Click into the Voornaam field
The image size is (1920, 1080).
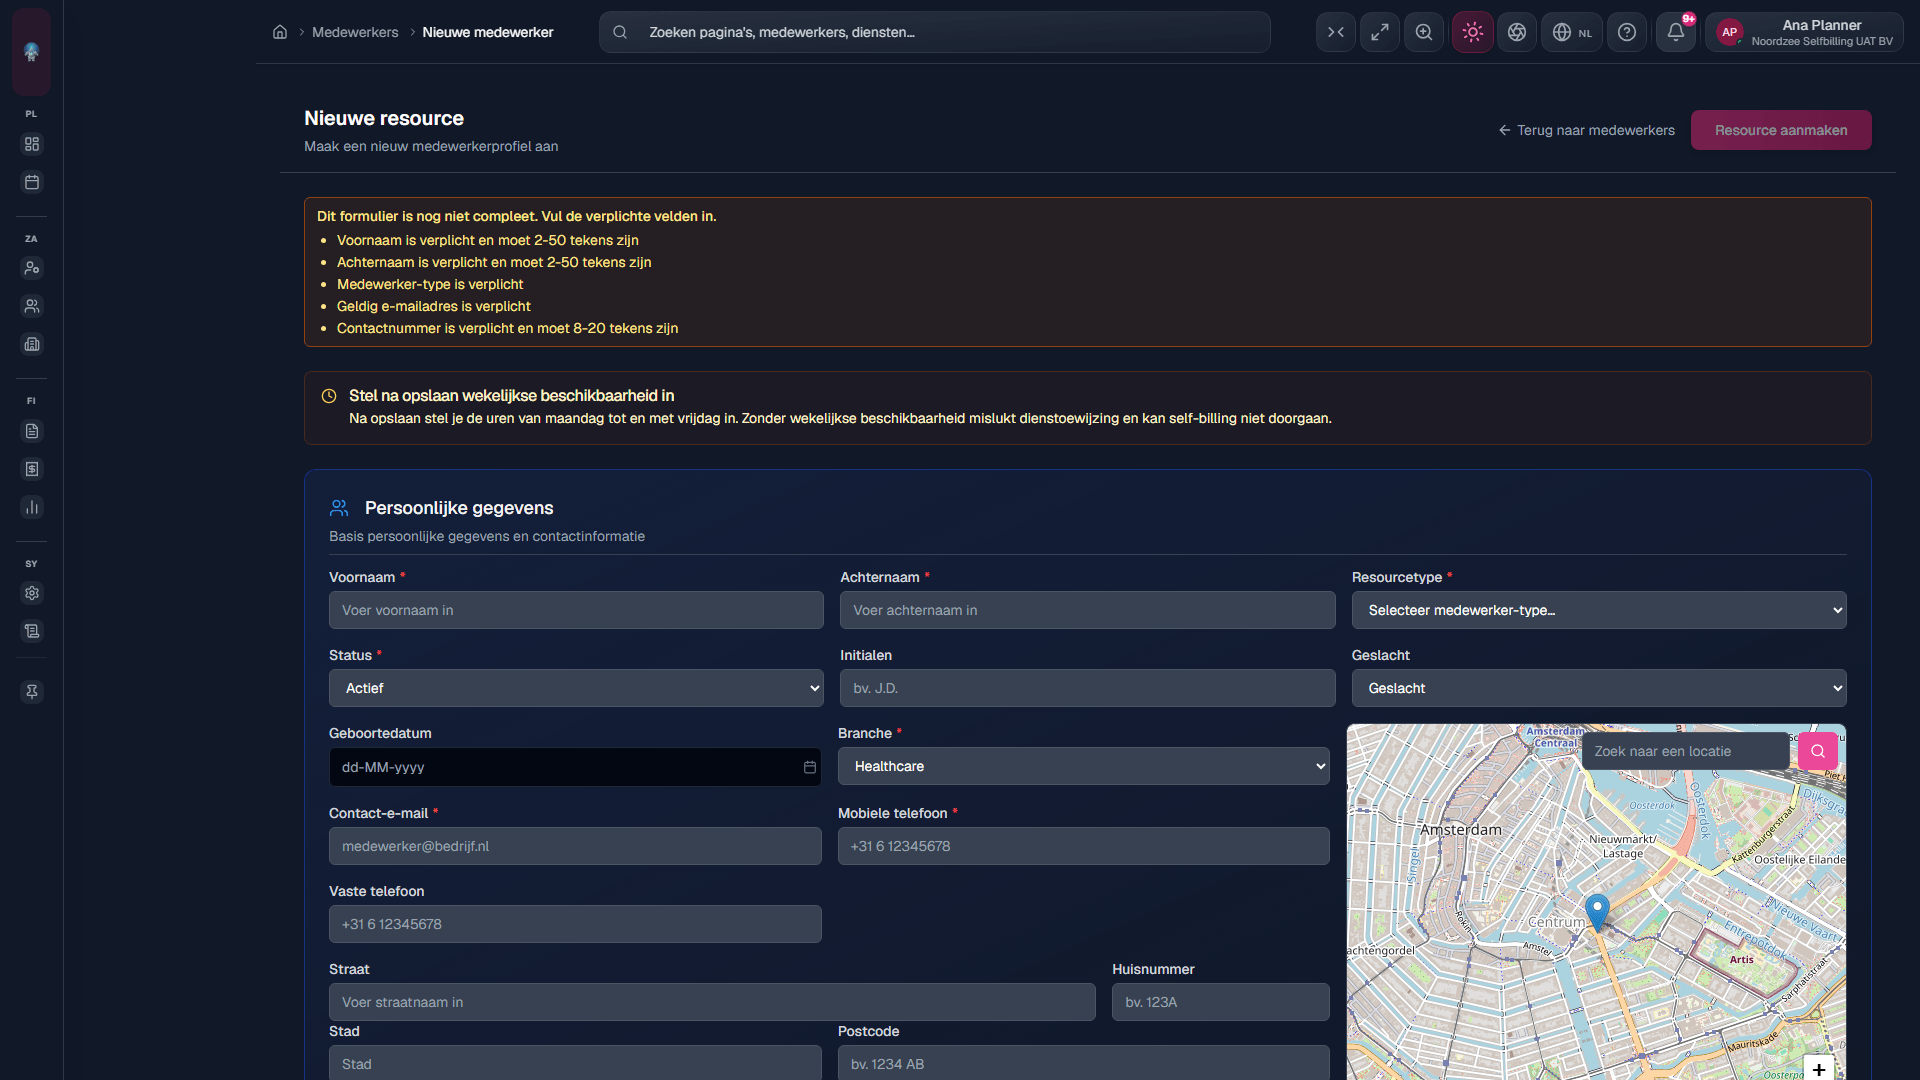[x=576, y=610]
